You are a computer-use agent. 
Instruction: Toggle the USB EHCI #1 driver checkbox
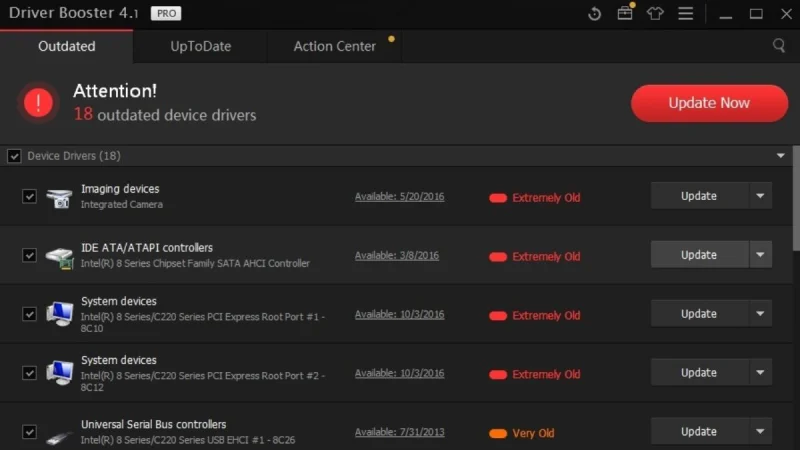pos(30,432)
